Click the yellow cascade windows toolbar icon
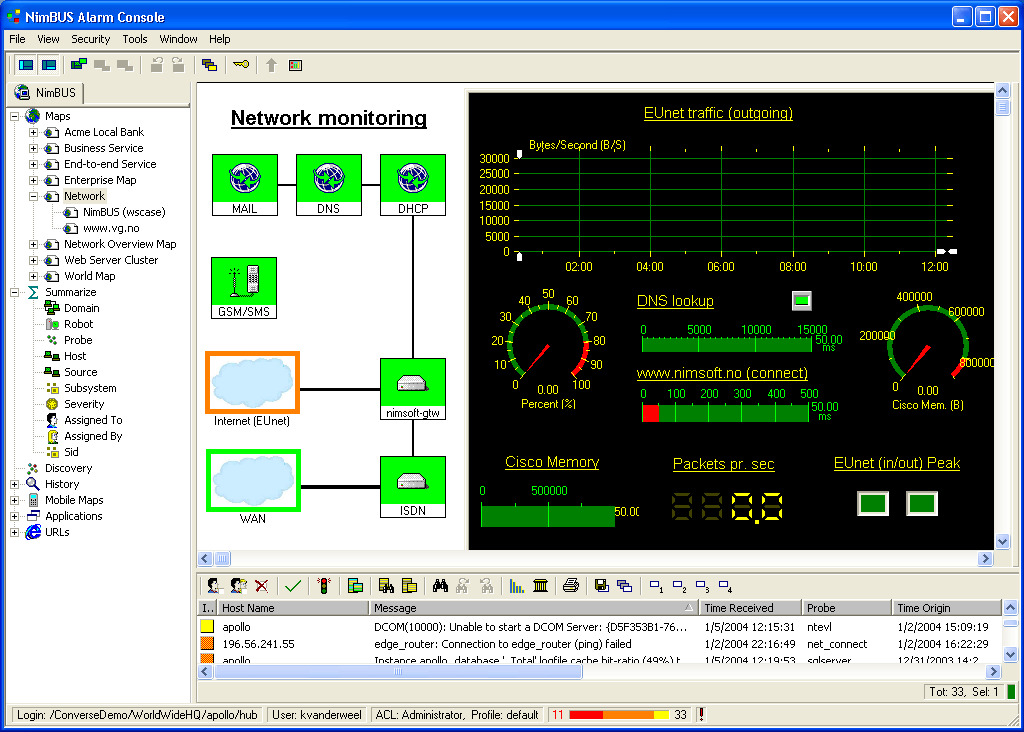The height and width of the screenshot is (732, 1024). 209,65
